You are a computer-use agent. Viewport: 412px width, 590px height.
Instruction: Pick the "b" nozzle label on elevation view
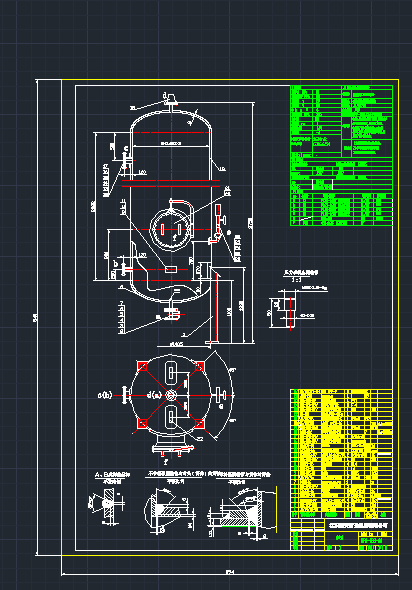coord(116,263)
